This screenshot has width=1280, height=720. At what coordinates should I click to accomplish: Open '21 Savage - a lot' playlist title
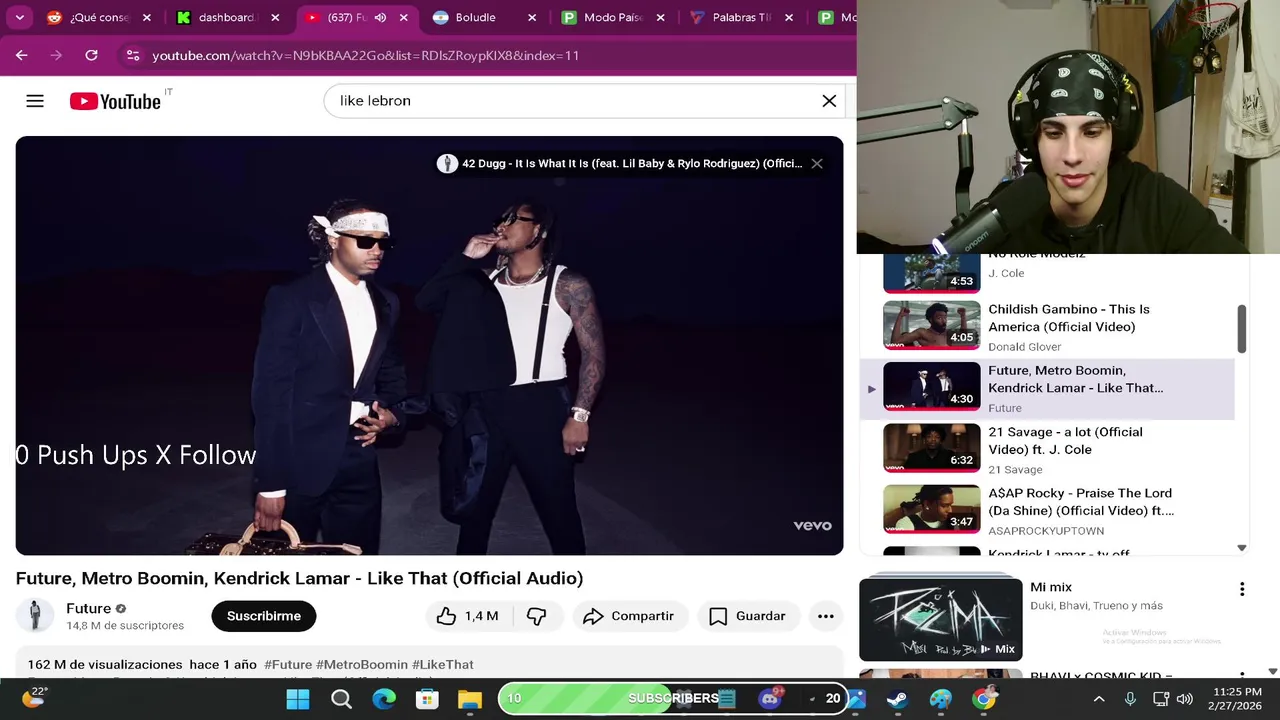coord(1065,441)
